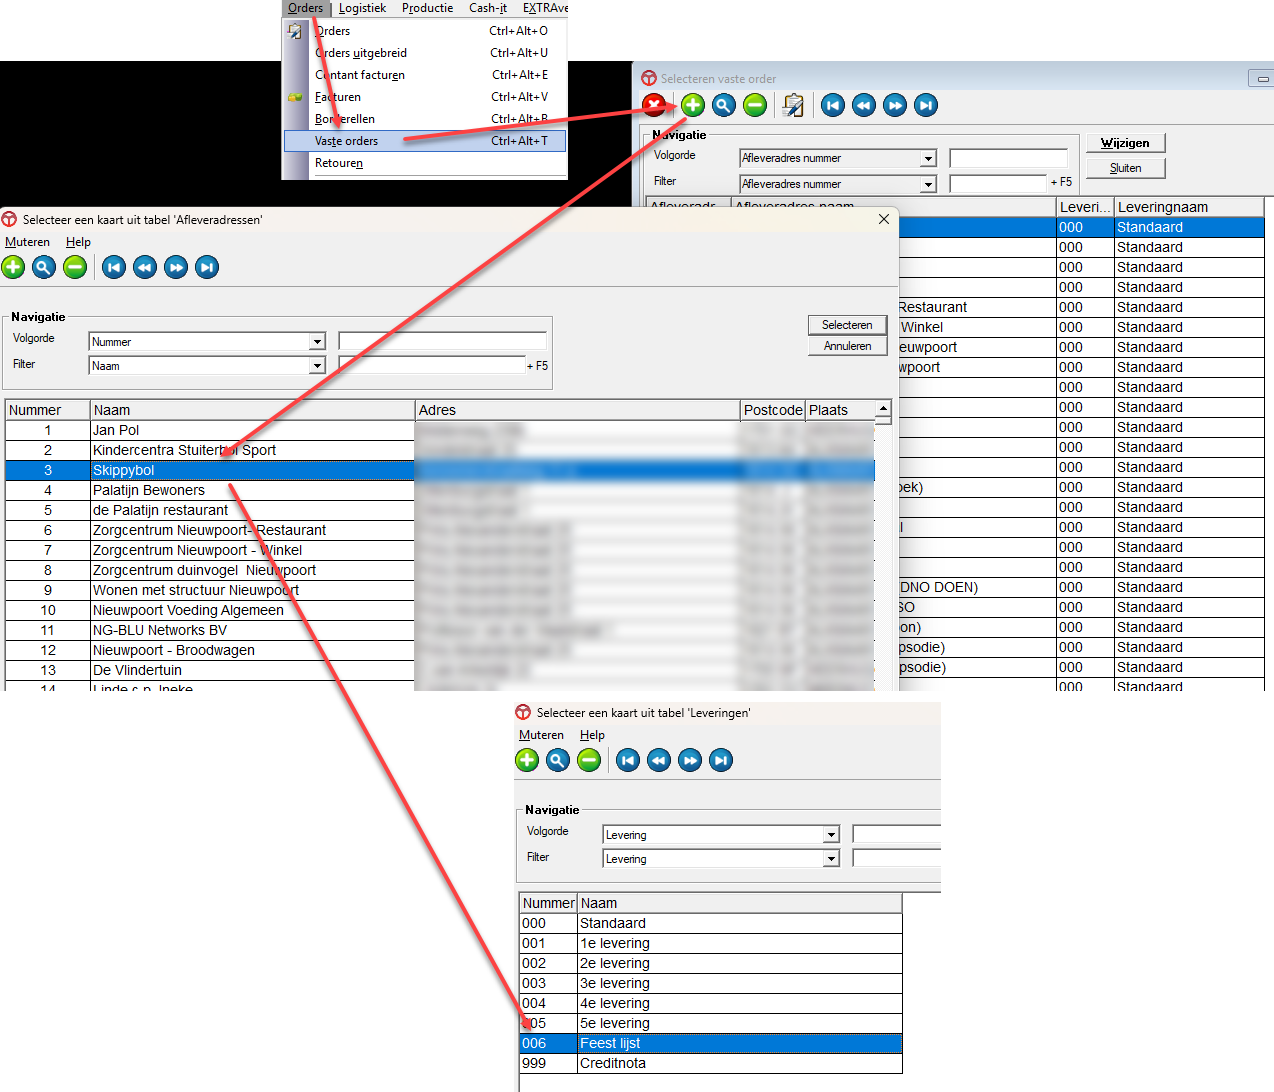Screen dimensions: 1274x1092
Task: Go to first record in Selecteren vaste order toolbar
Action: 833,105
